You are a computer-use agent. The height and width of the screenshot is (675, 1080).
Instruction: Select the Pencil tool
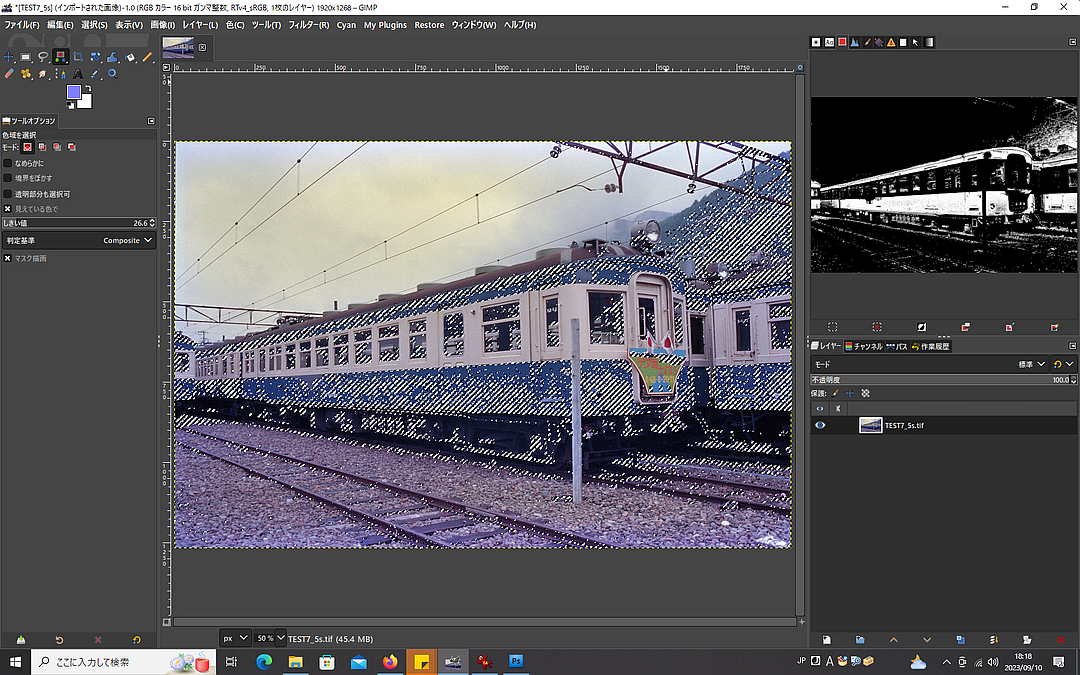(147, 57)
